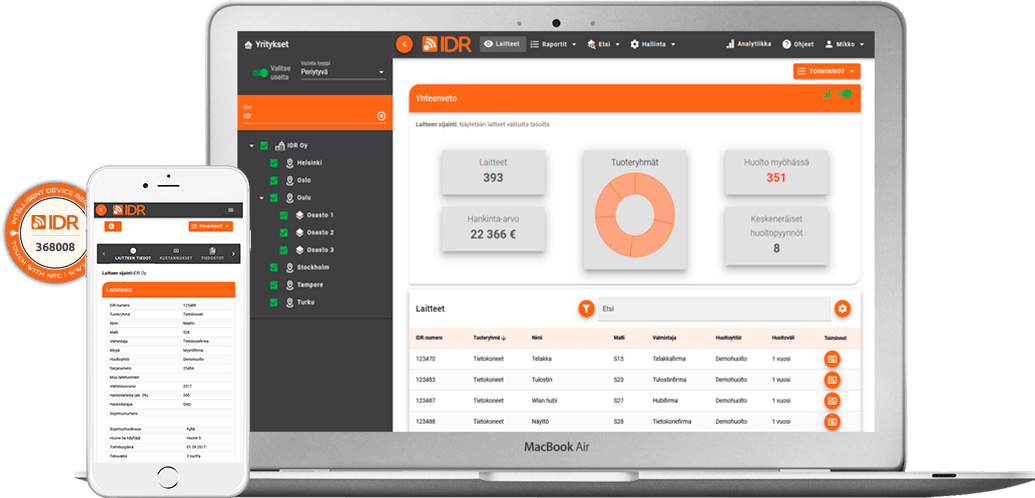Open the Valinta tyyppi Periytyvä dropdown
Viewport: 1035px width, 498px height.
pos(343,71)
